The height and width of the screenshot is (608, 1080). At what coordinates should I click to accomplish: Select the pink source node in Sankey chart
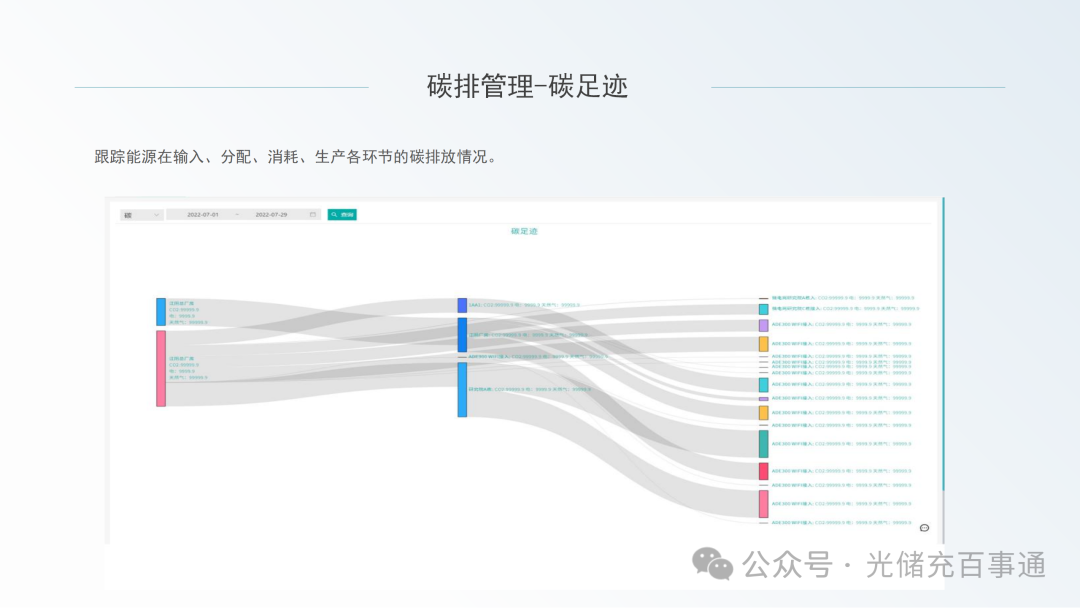click(160, 368)
